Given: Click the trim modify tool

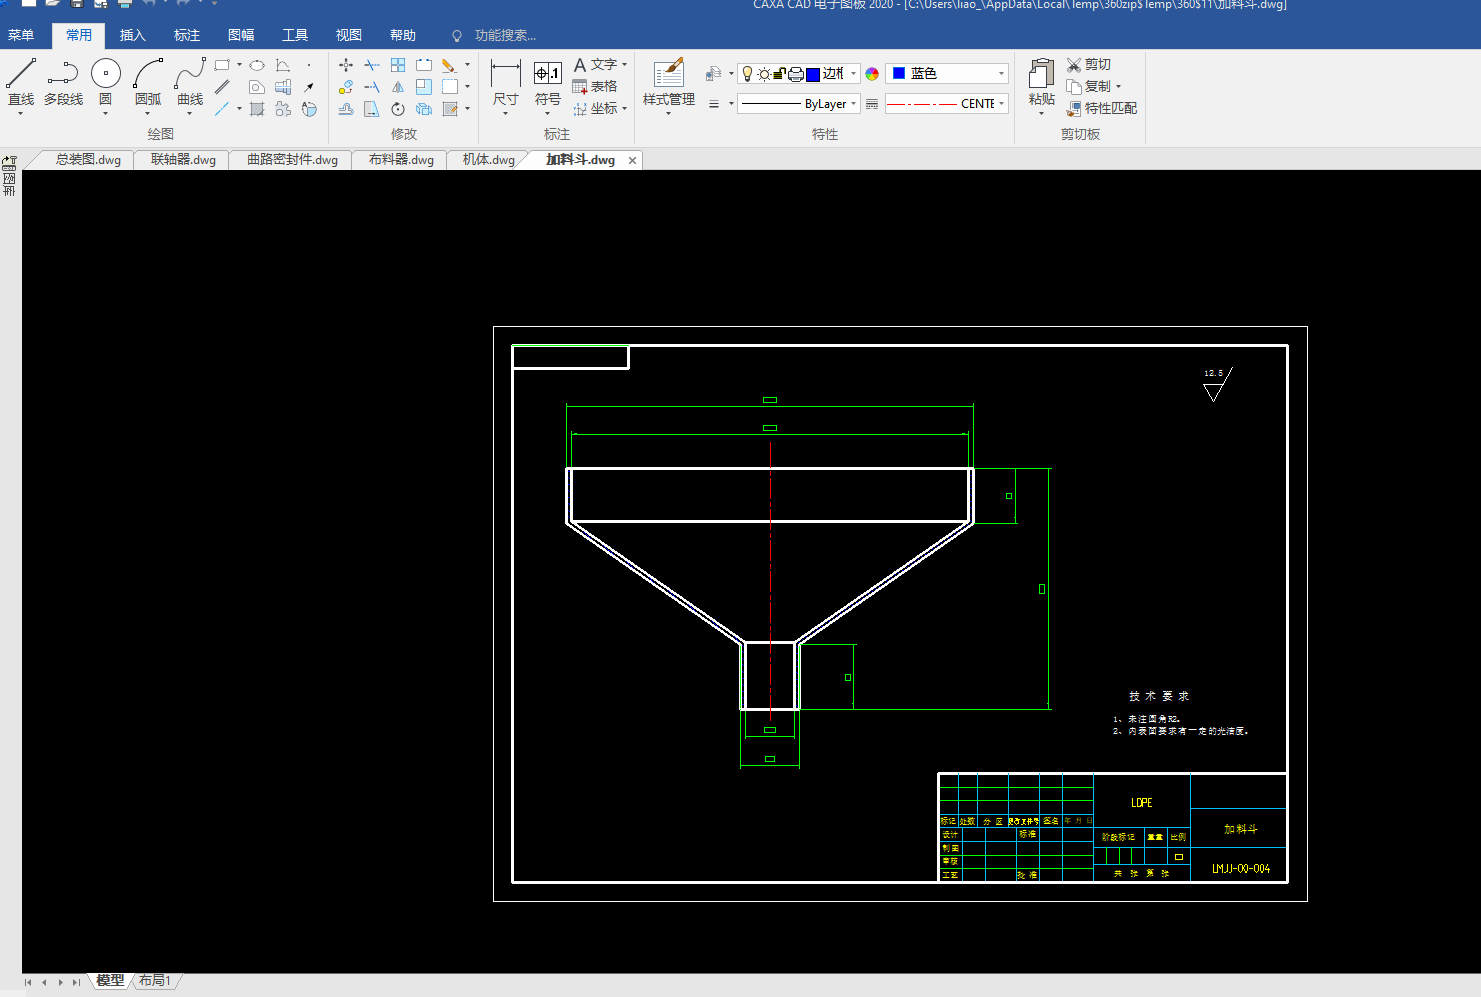Looking at the screenshot, I should click(372, 65).
